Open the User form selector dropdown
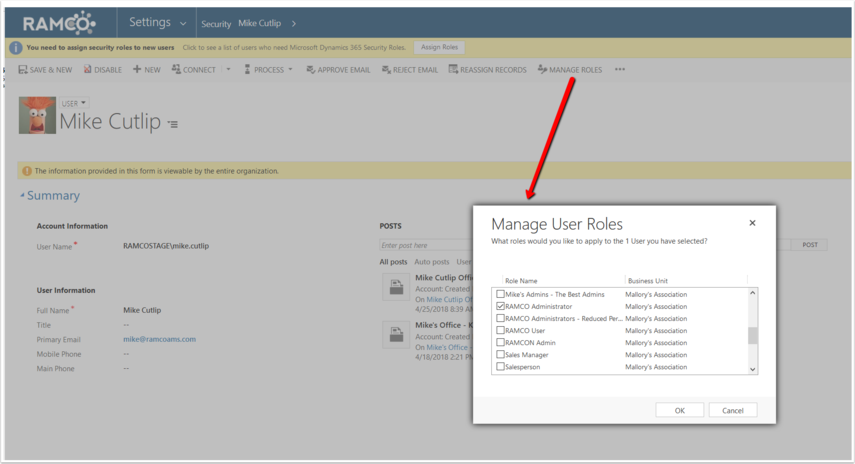 74,103
